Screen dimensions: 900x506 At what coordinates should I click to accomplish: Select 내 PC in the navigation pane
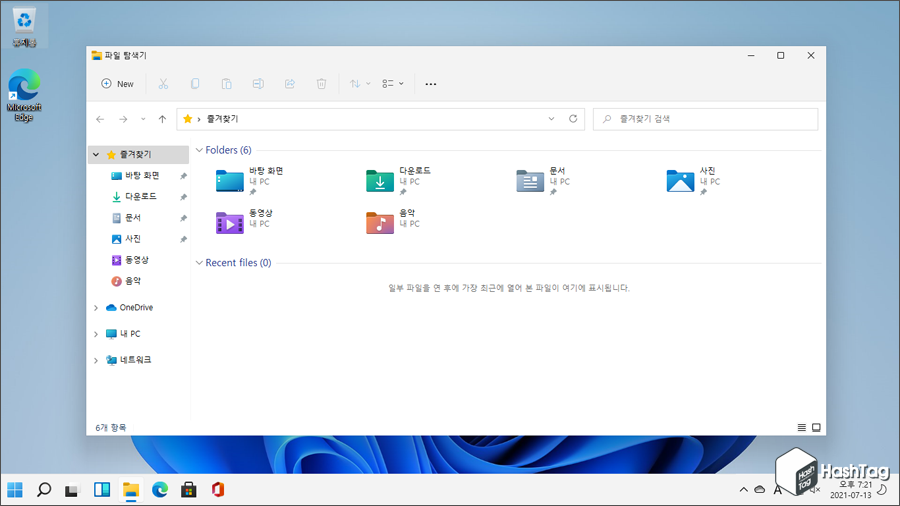point(123,334)
